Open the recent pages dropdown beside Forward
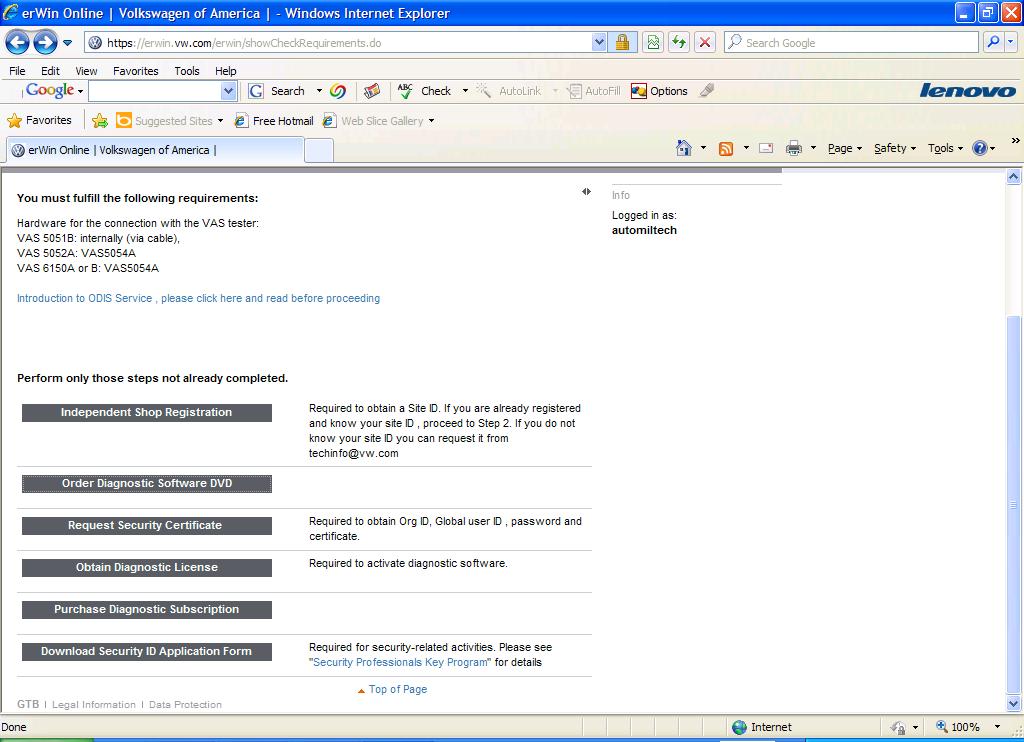The height and width of the screenshot is (742, 1024). click(x=68, y=43)
